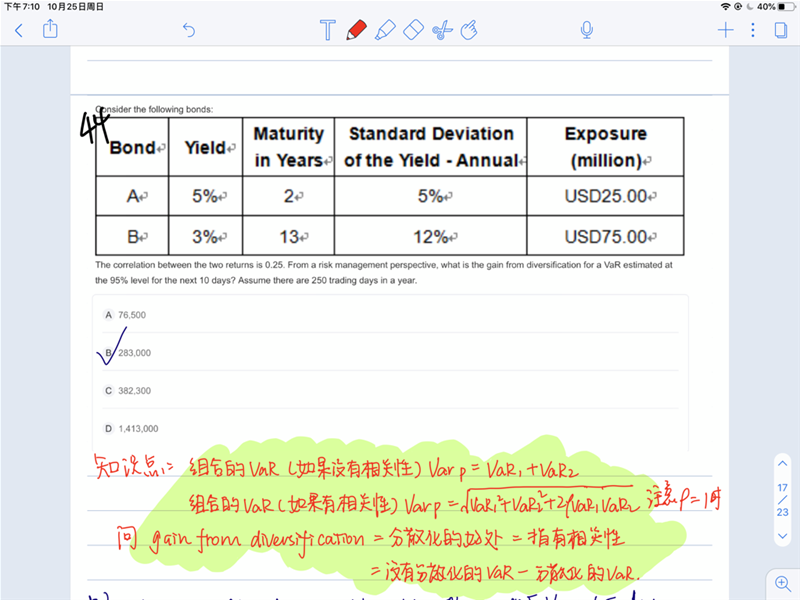The height and width of the screenshot is (600, 800).
Task: Open the pages view icon
Action: point(781,30)
